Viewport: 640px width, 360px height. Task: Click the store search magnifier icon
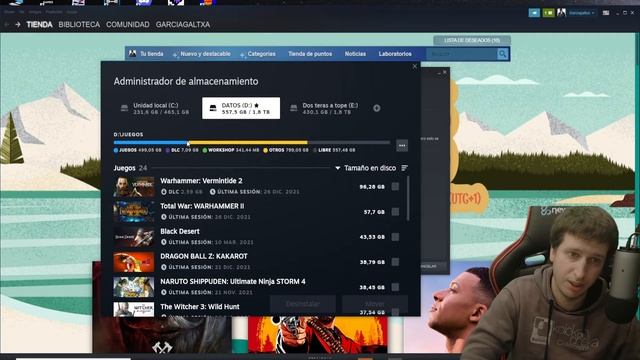(502, 54)
